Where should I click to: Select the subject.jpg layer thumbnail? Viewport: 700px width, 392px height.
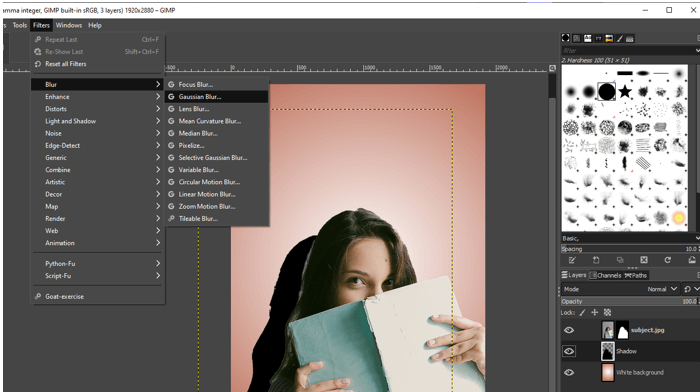(x=608, y=330)
